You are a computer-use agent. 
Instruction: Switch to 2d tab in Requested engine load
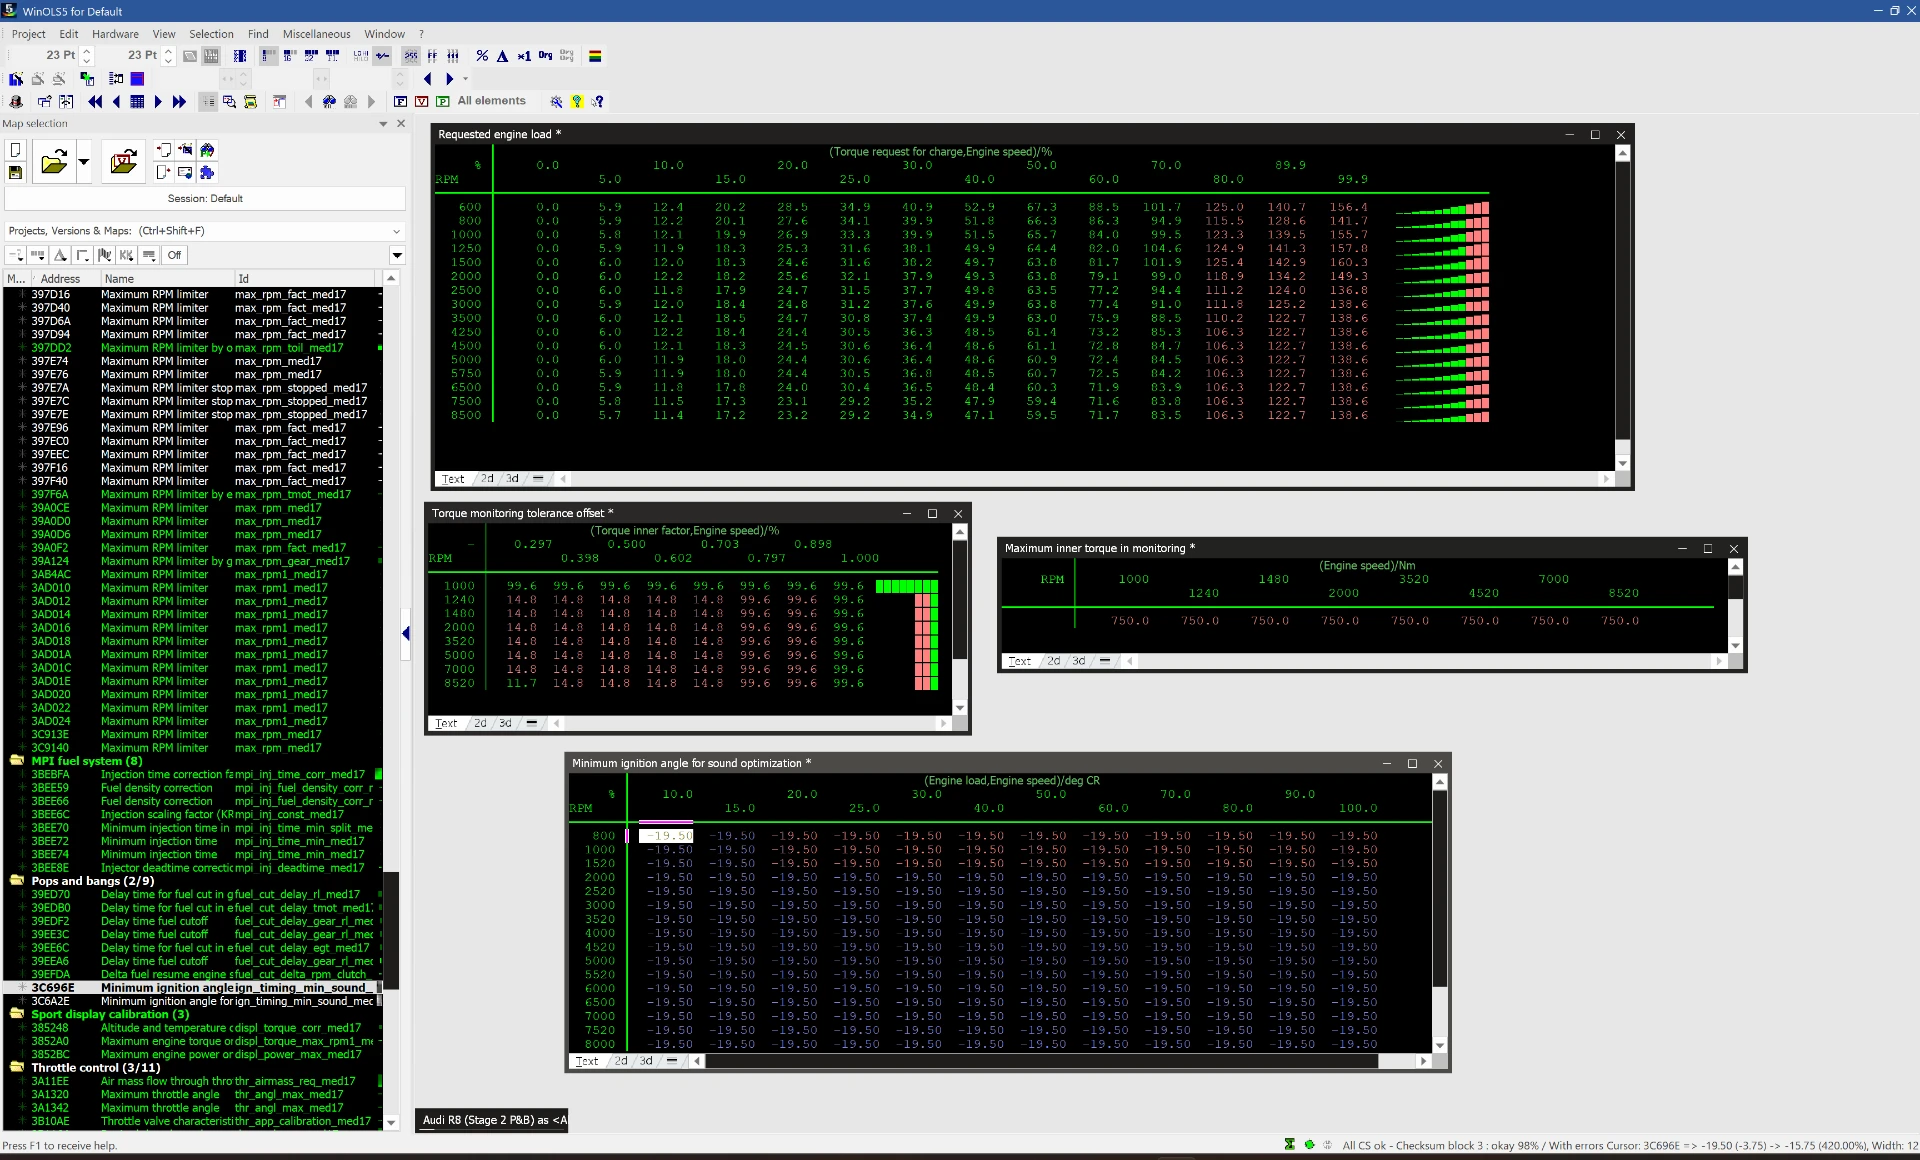(487, 479)
